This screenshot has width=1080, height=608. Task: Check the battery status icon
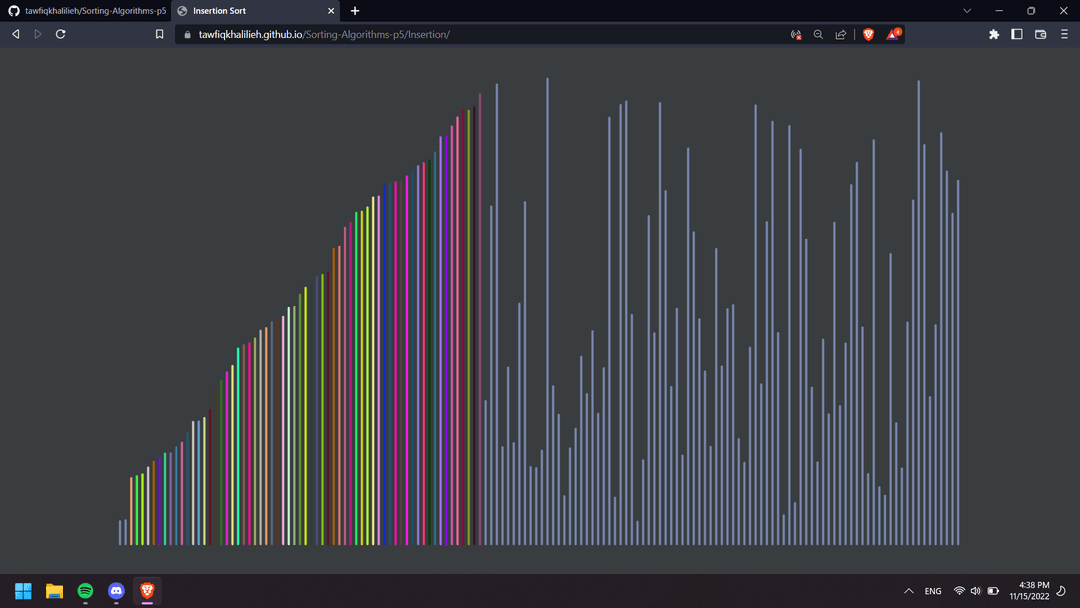[x=993, y=591]
